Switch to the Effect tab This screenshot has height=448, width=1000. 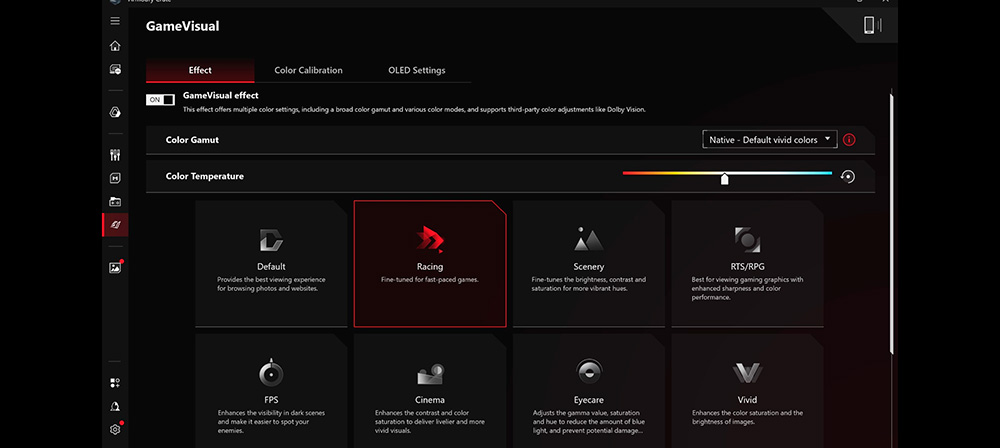pos(200,70)
